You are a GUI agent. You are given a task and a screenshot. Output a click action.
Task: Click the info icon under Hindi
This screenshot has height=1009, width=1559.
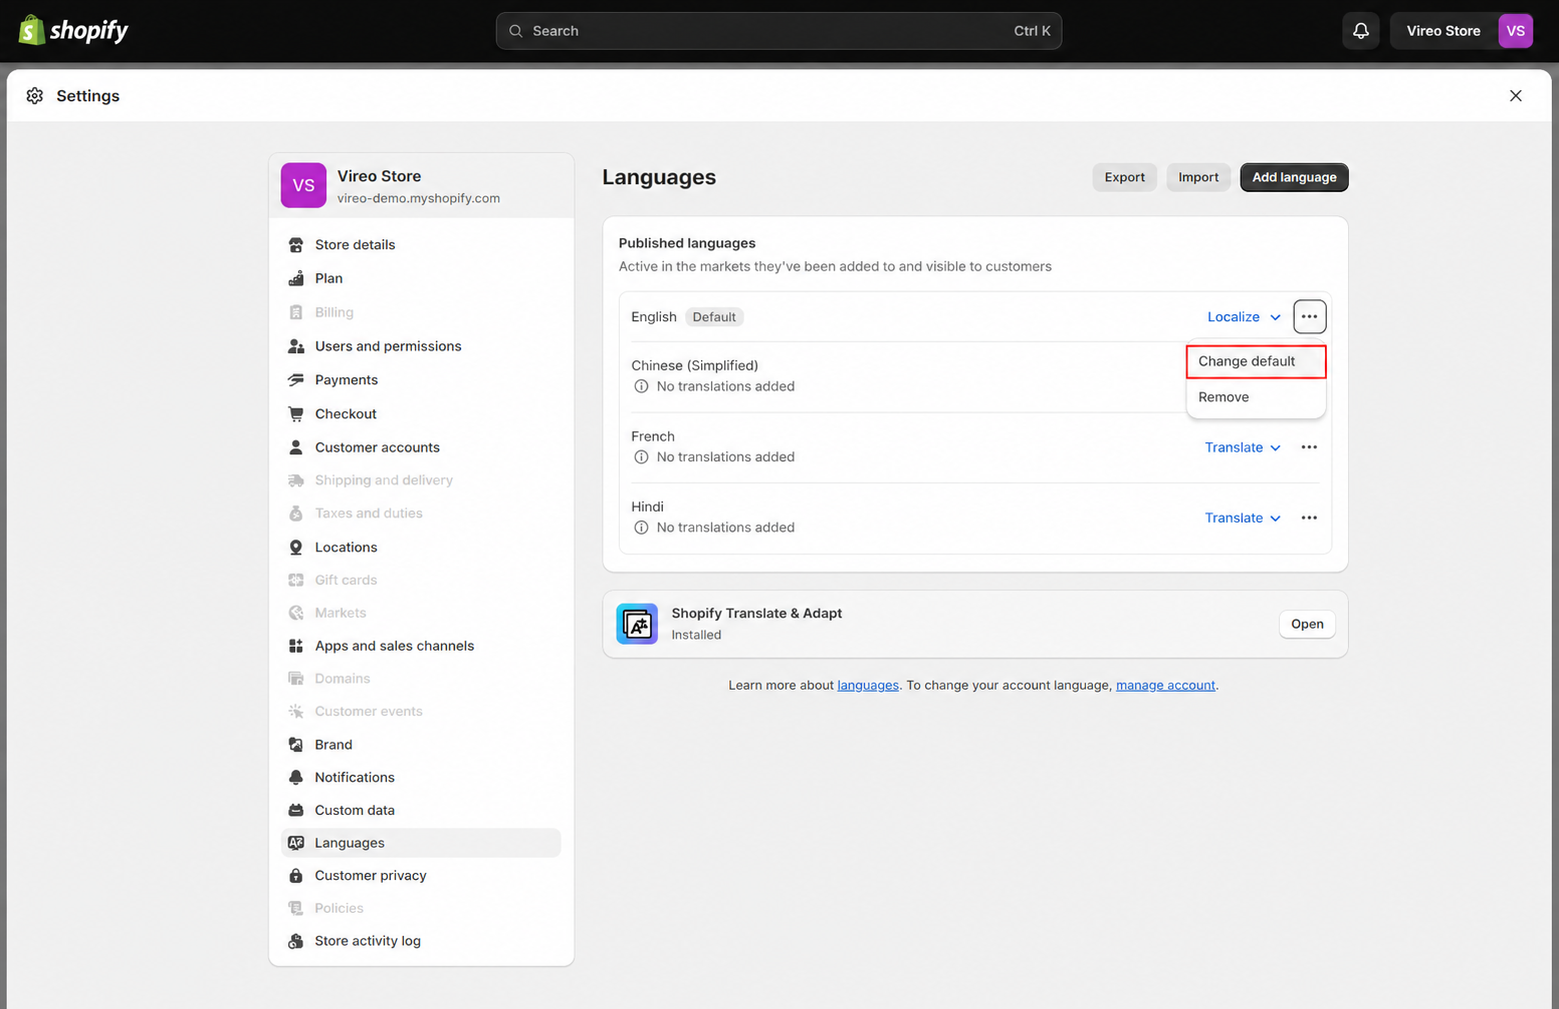[641, 528]
